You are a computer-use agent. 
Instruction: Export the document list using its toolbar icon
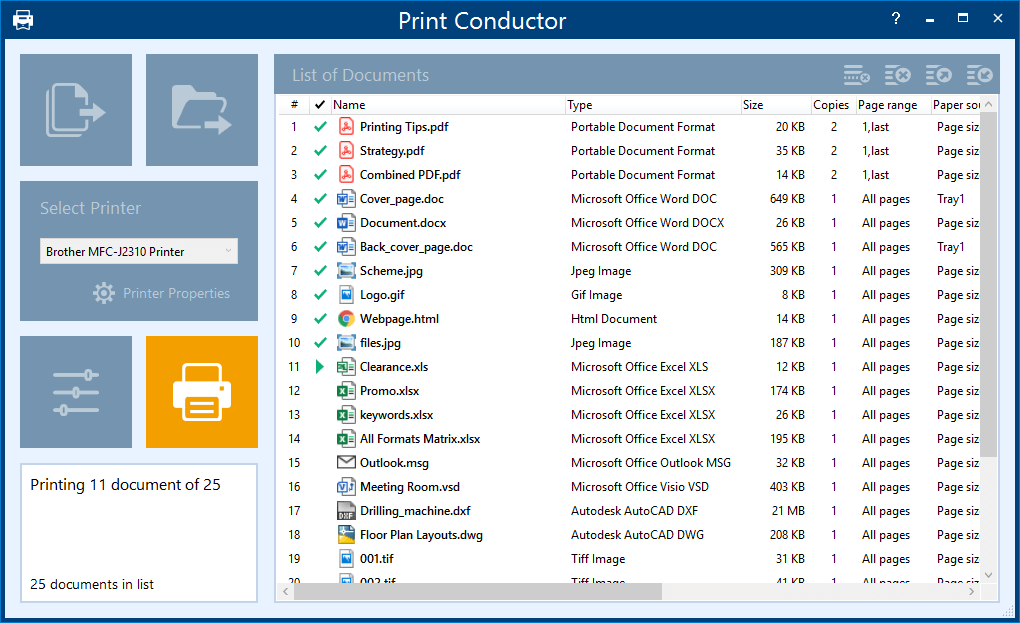939,73
